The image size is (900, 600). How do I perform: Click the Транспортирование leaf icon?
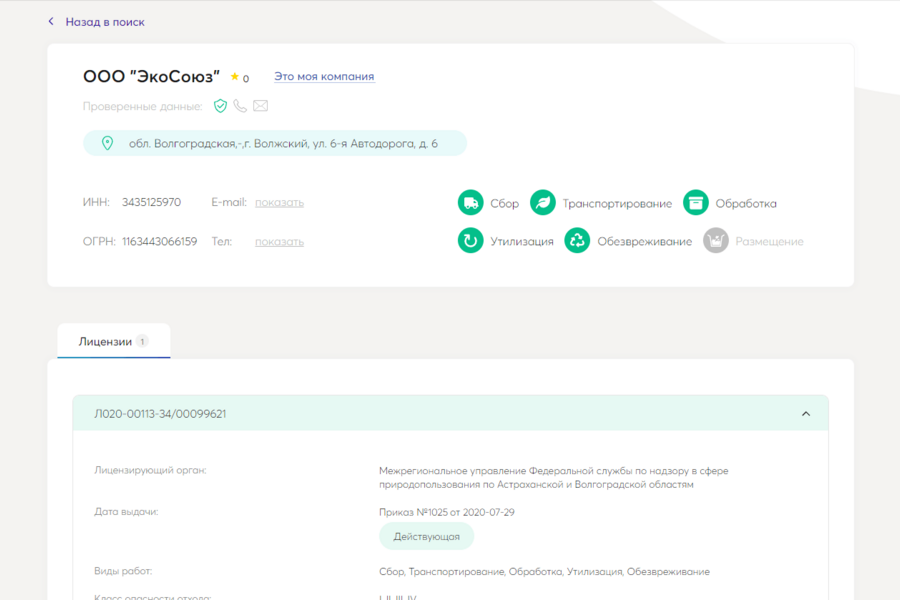[542, 203]
